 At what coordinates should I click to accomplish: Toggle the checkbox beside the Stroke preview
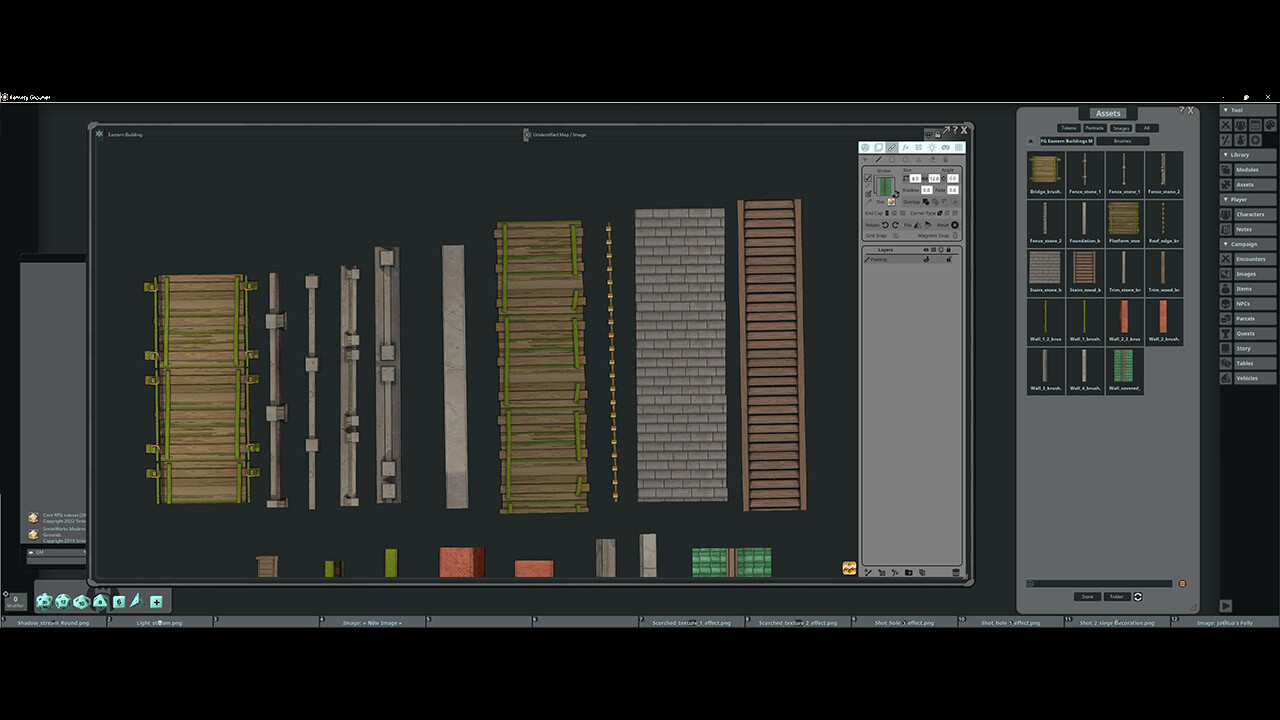tap(867, 177)
